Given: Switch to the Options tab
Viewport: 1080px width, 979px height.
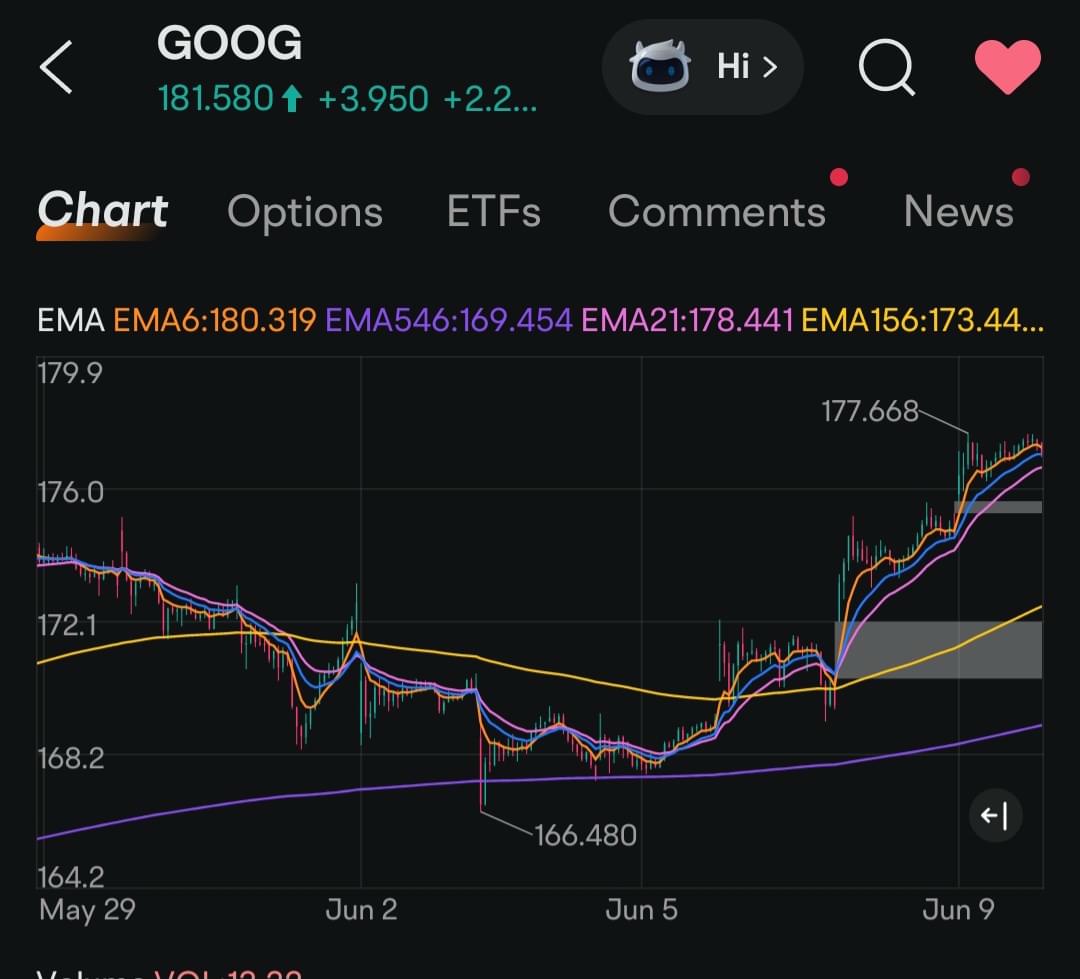Looking at the screenshot, I should click(x=305, y=212).
